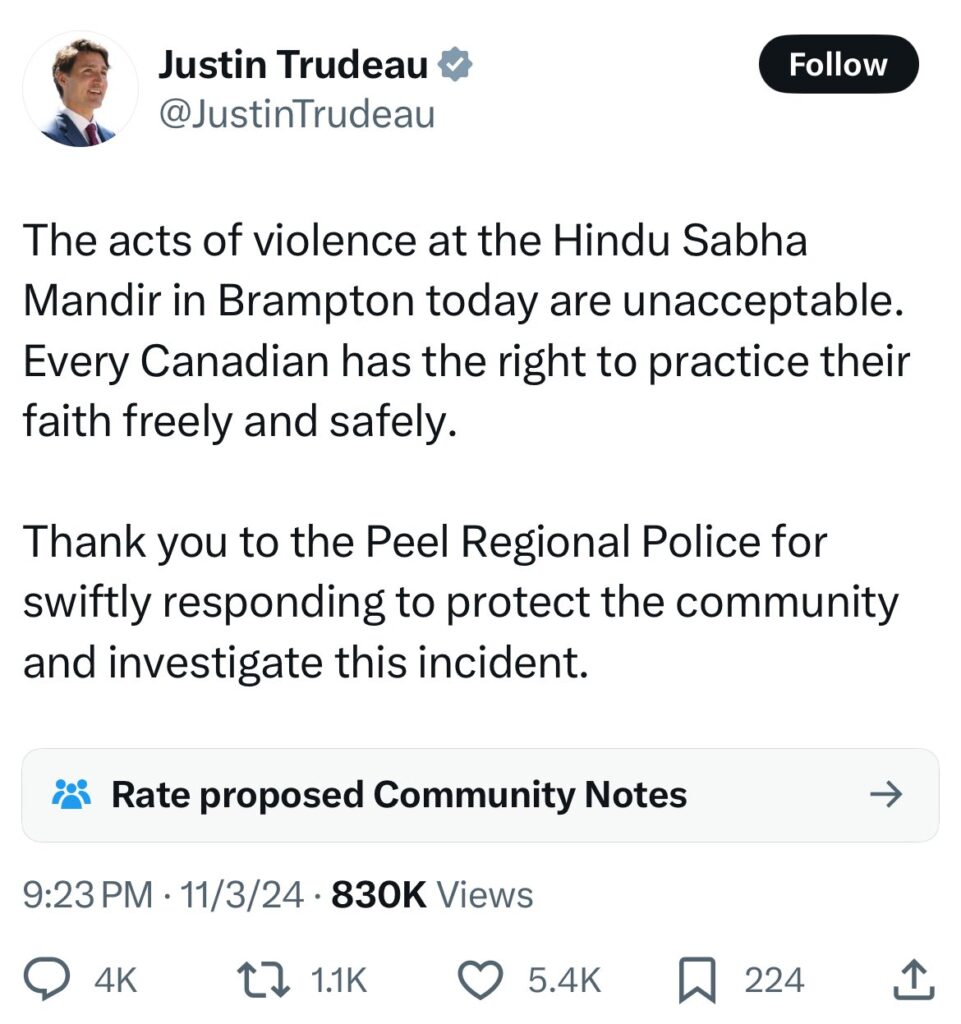Bookmark the post with the bookmark icon

coord(697,980)
